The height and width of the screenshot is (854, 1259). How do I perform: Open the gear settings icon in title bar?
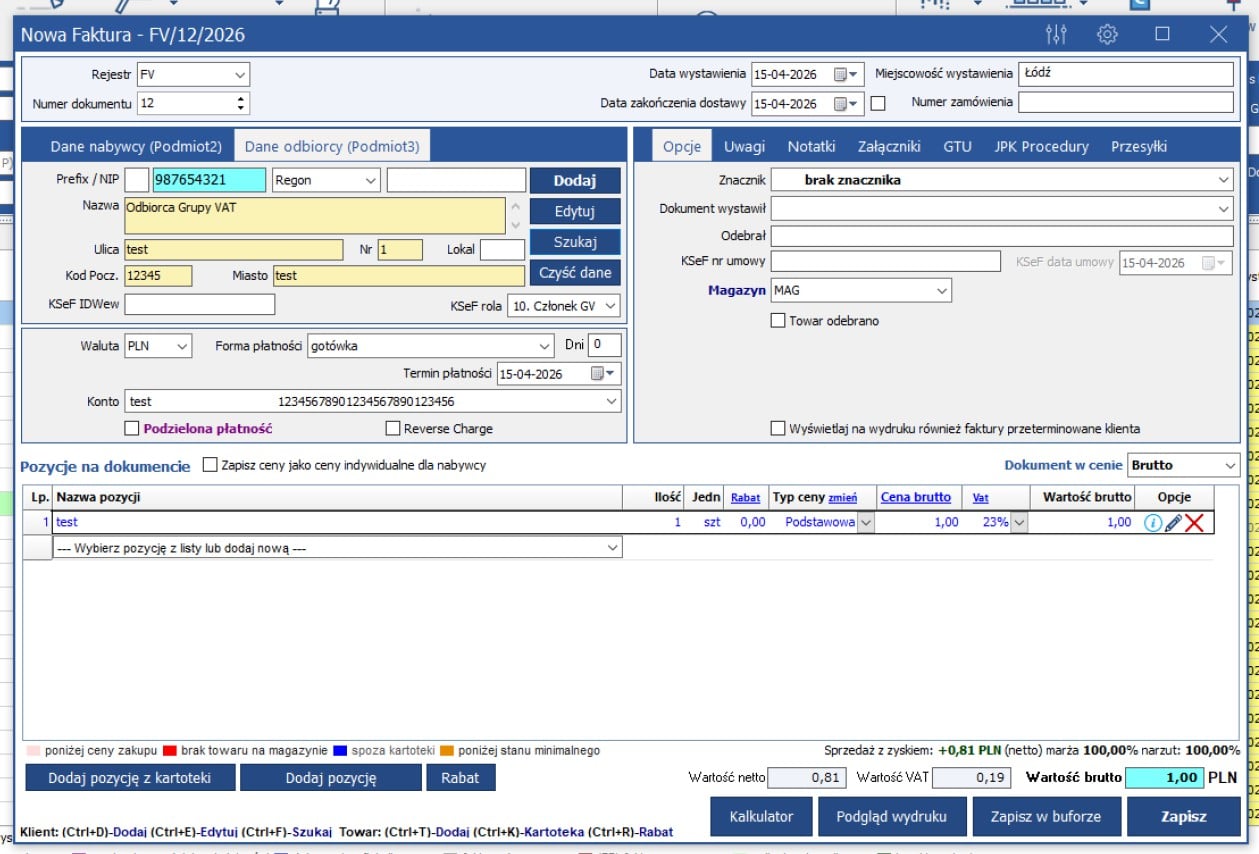(1107, 35)
